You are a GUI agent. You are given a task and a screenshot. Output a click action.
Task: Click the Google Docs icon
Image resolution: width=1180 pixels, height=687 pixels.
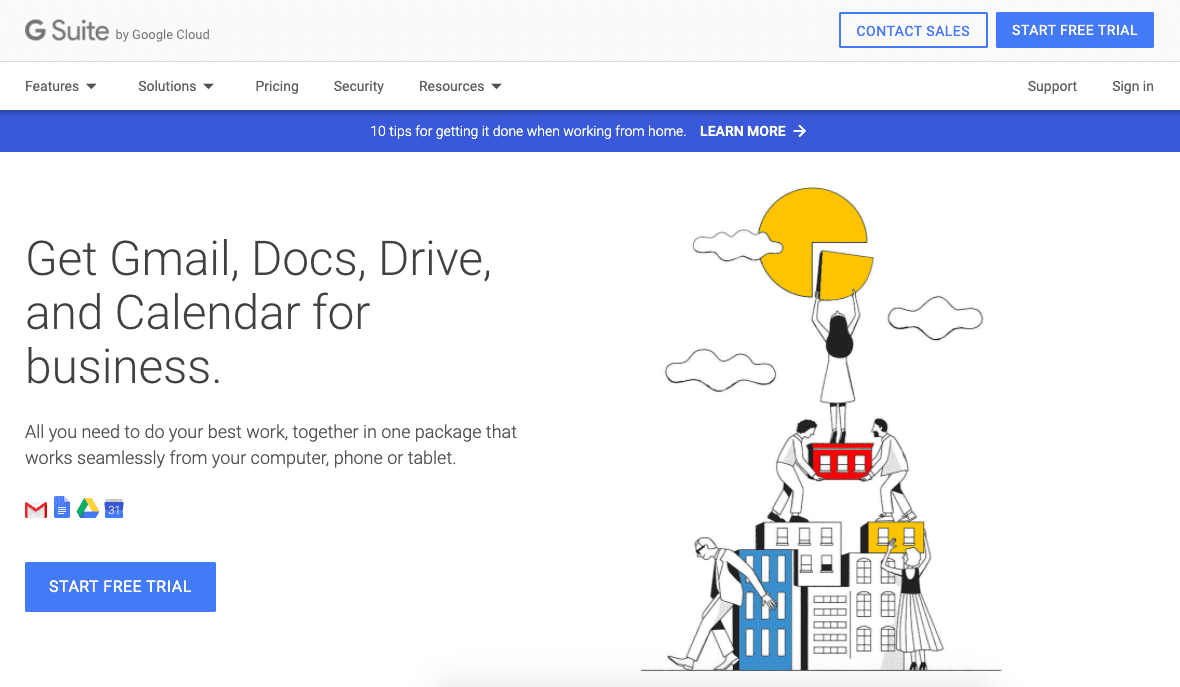pos(62,508)
